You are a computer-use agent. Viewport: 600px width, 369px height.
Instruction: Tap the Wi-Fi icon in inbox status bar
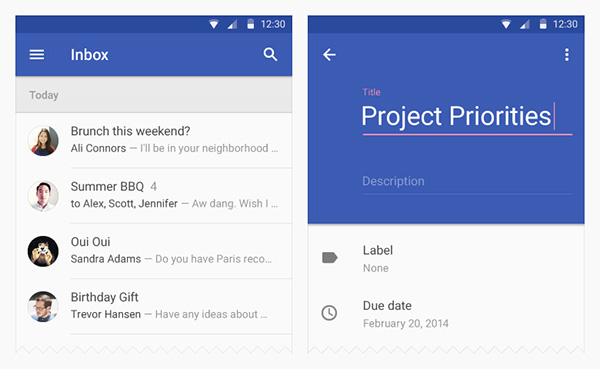pos(214,24)
